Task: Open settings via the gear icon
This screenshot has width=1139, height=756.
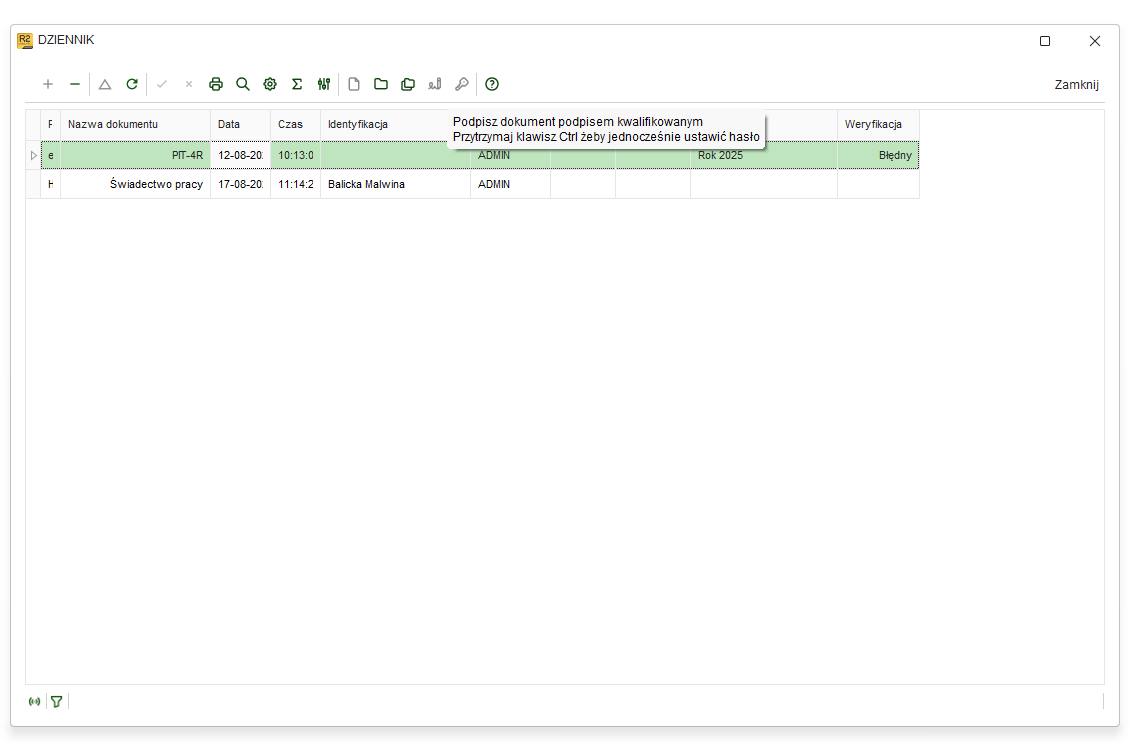Action: [x=270, y=84]
